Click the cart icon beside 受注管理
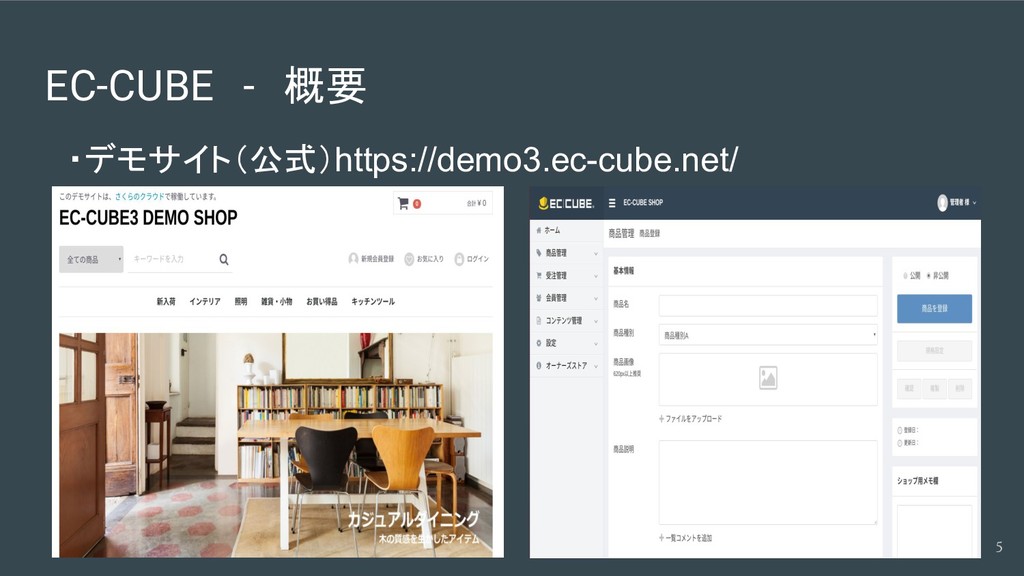 point(539,276)
